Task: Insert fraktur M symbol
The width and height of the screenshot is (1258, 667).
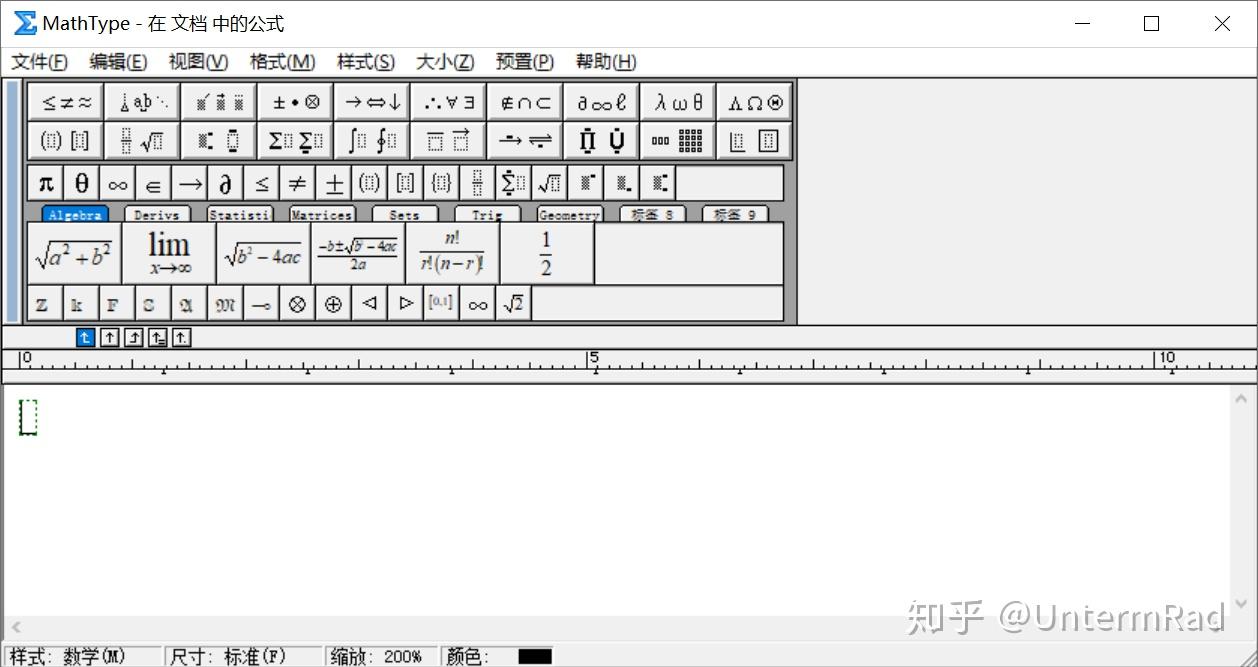Action: pos(225,304)
